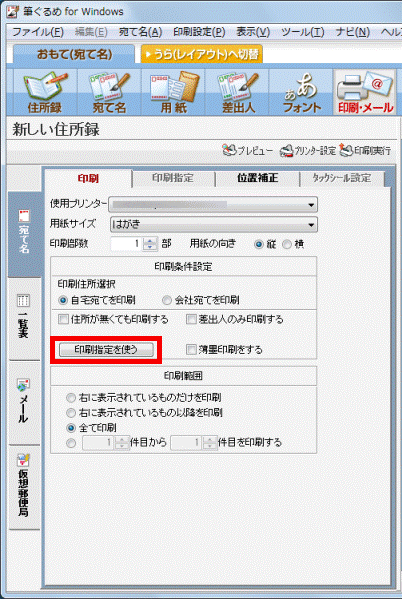Open the 一覧表 list side tab
402x599 pixels.
(x=24, y=319)
